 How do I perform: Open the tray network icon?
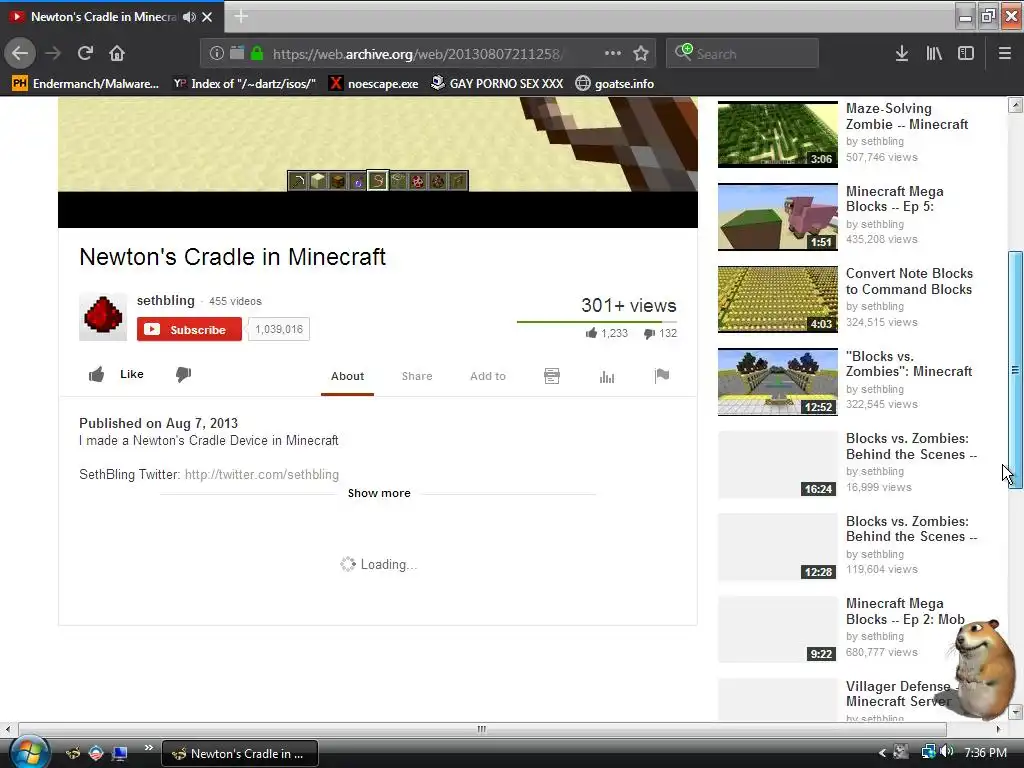928,752
